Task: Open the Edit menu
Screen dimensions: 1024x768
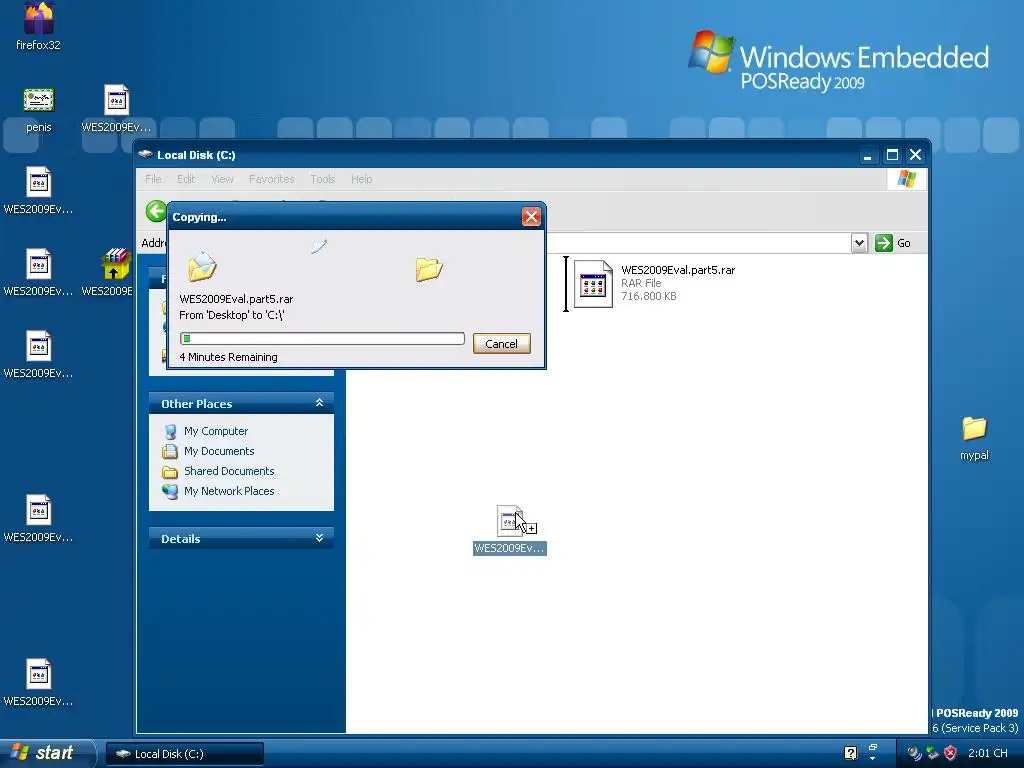Action: pos(186,179)
